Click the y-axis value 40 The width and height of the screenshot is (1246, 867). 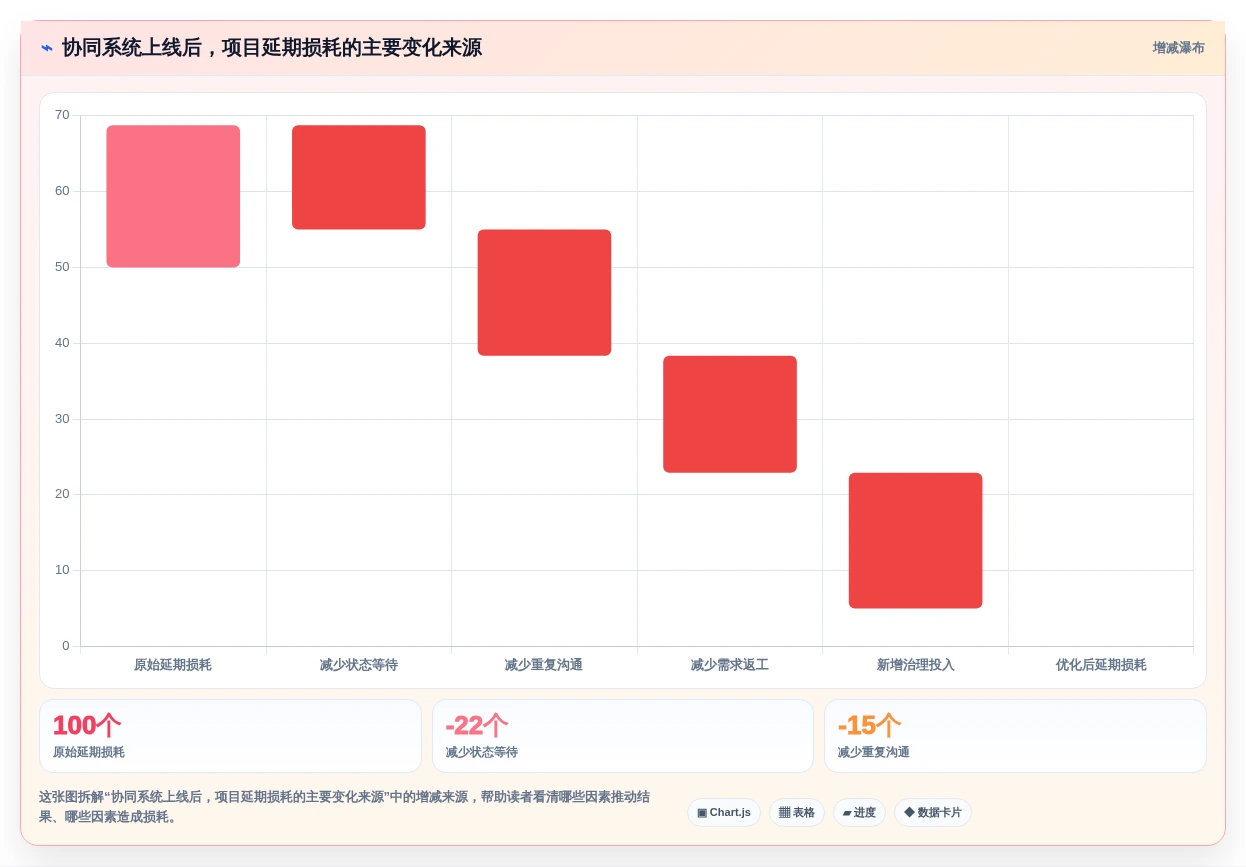coord(62,343)
